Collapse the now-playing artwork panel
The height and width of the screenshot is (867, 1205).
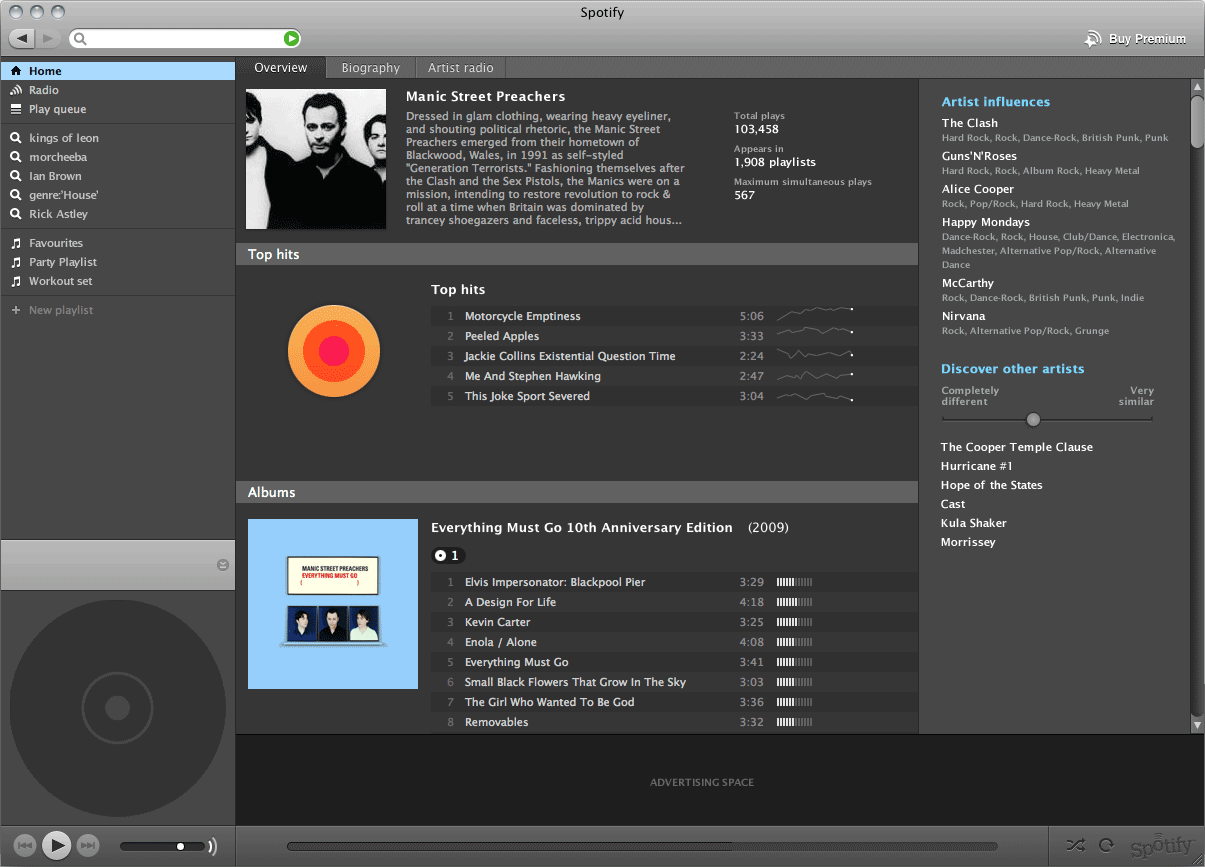point(222,565)
